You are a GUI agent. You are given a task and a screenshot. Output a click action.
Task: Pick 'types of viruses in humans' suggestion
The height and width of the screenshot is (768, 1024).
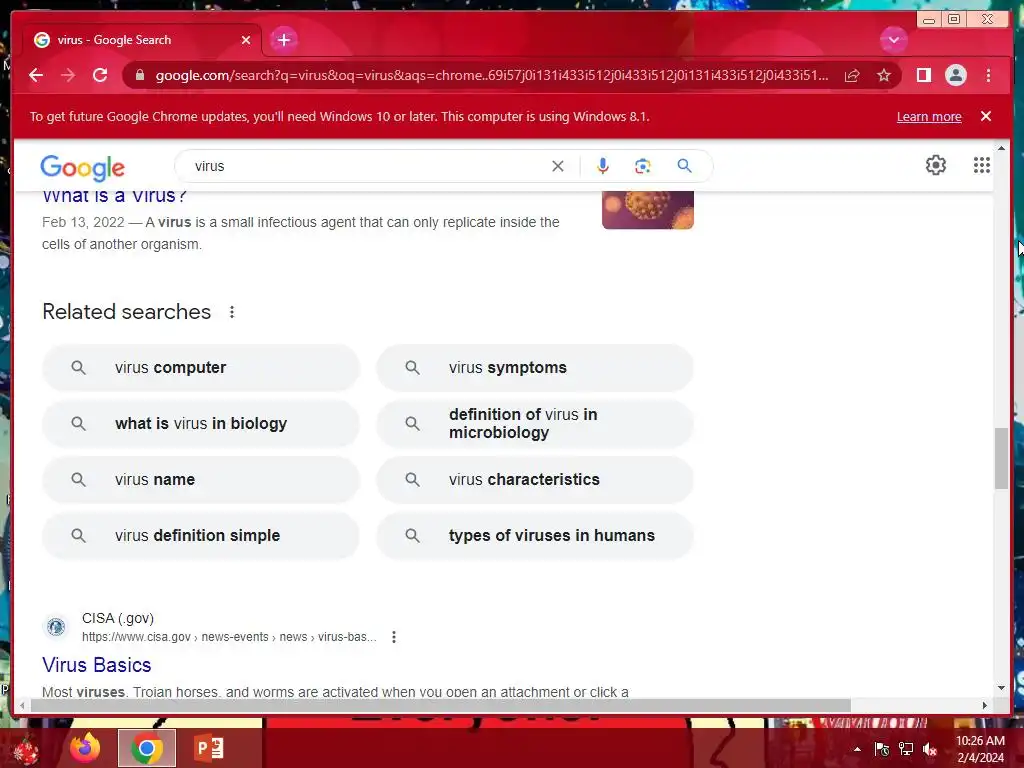tap(535, 536)
